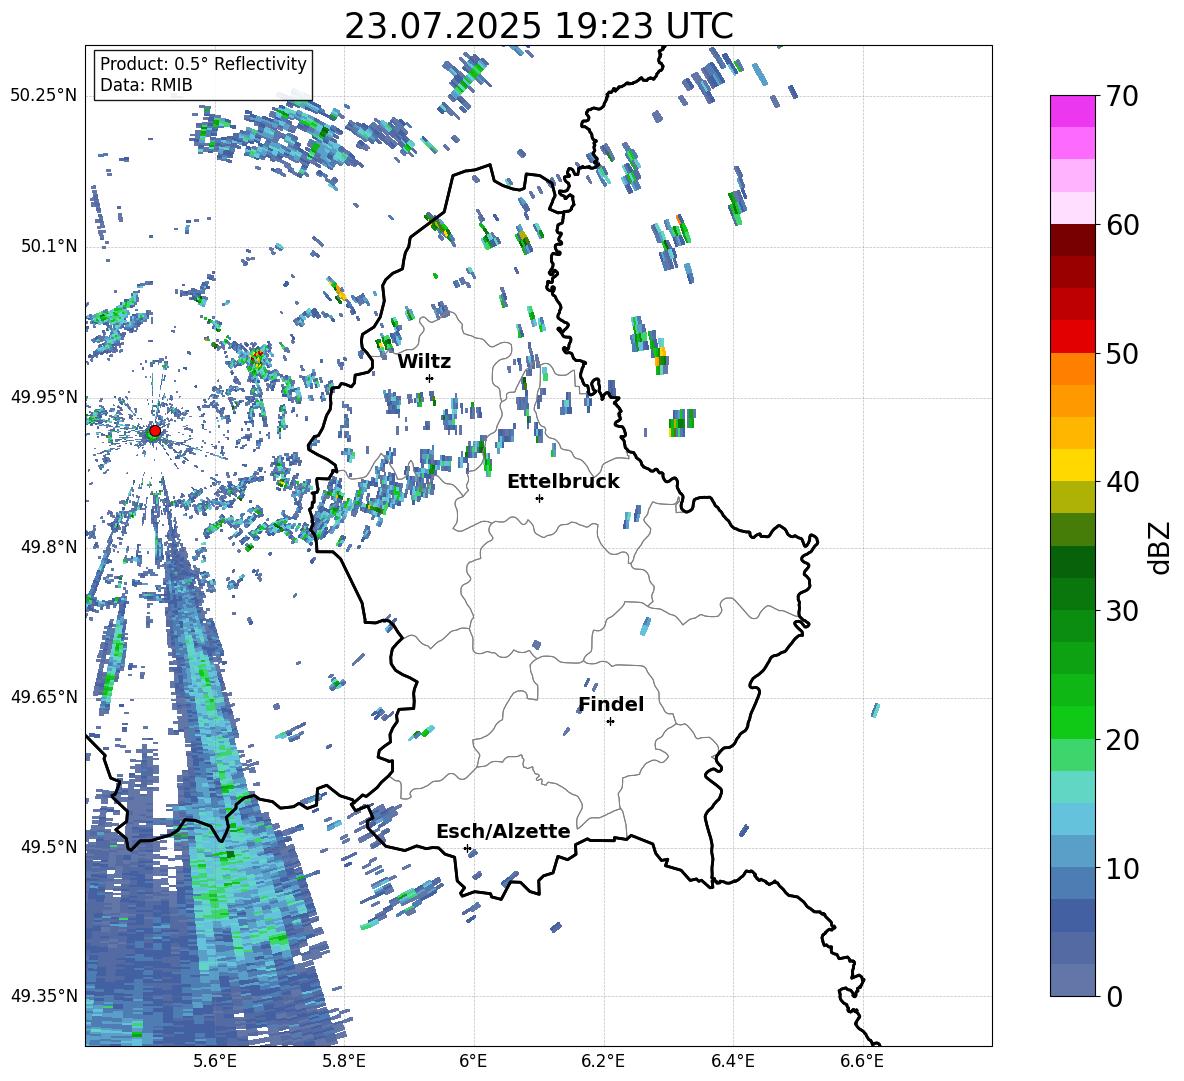Click the Findel location cross marker
This screenshot has height=1081, width=1184.
point(610,722)
